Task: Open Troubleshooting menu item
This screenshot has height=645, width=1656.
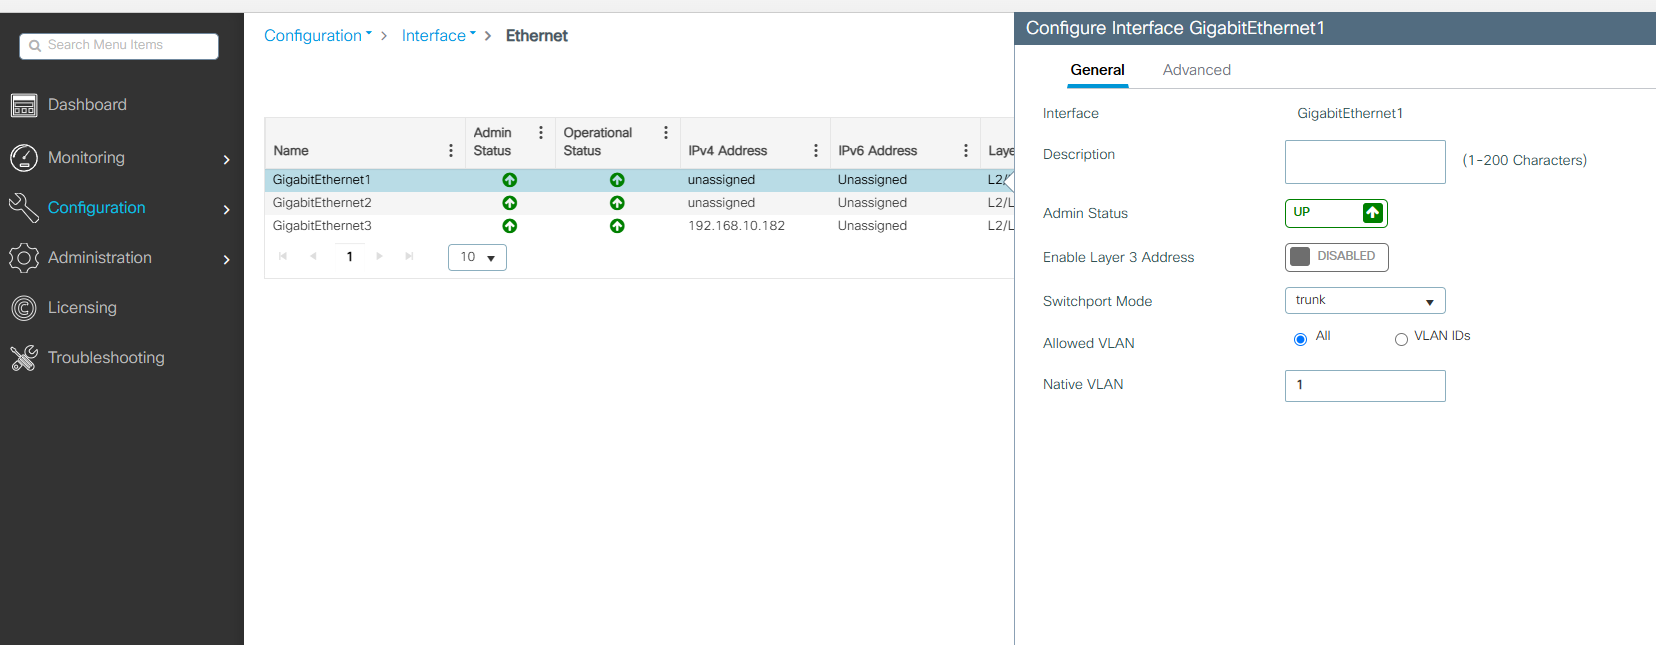Action: tap(106, 358)
